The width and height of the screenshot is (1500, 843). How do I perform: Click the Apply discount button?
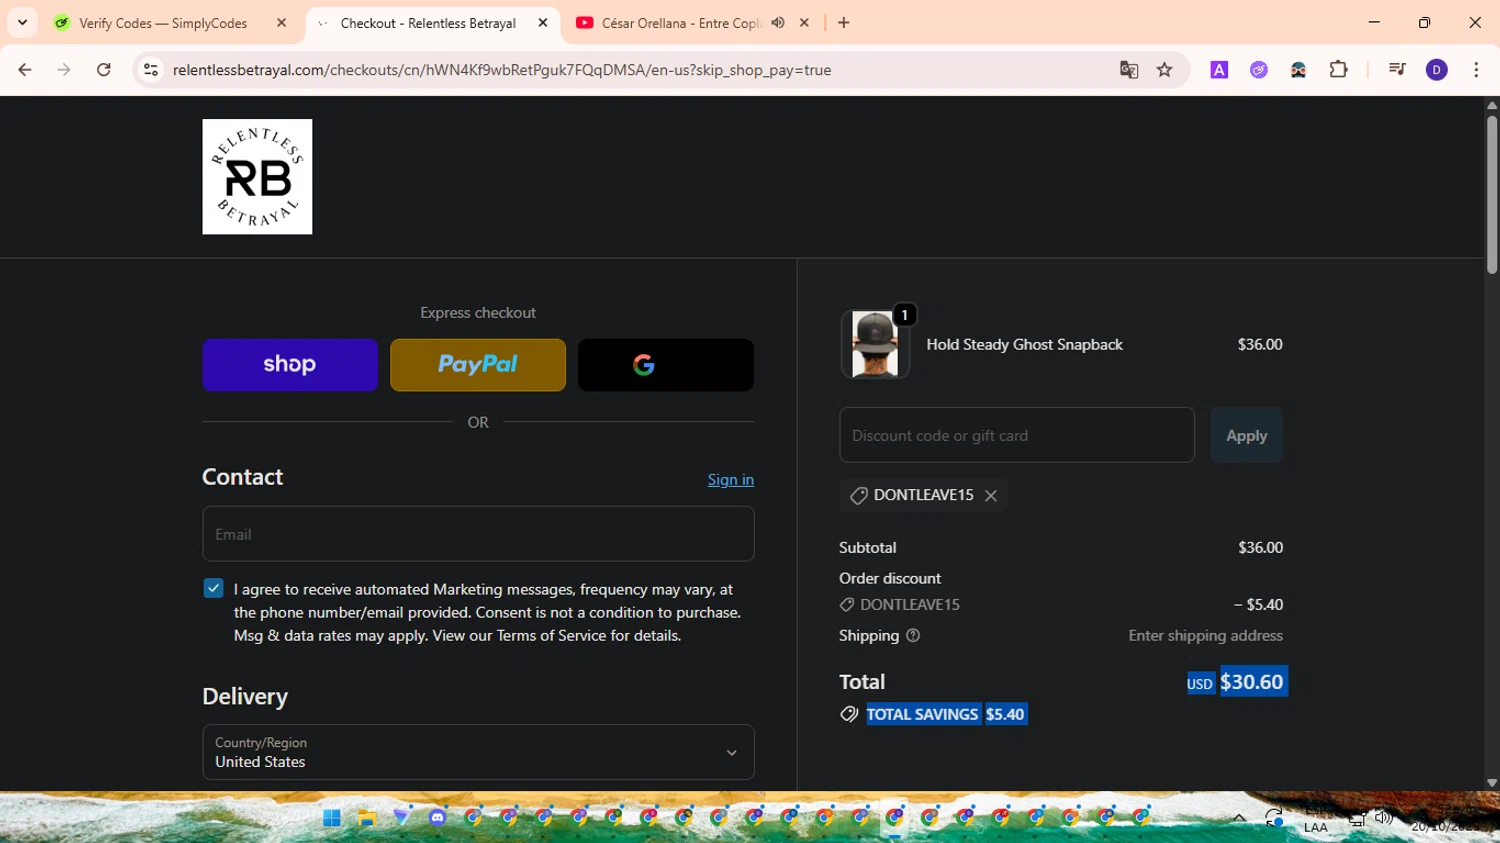1246,435
